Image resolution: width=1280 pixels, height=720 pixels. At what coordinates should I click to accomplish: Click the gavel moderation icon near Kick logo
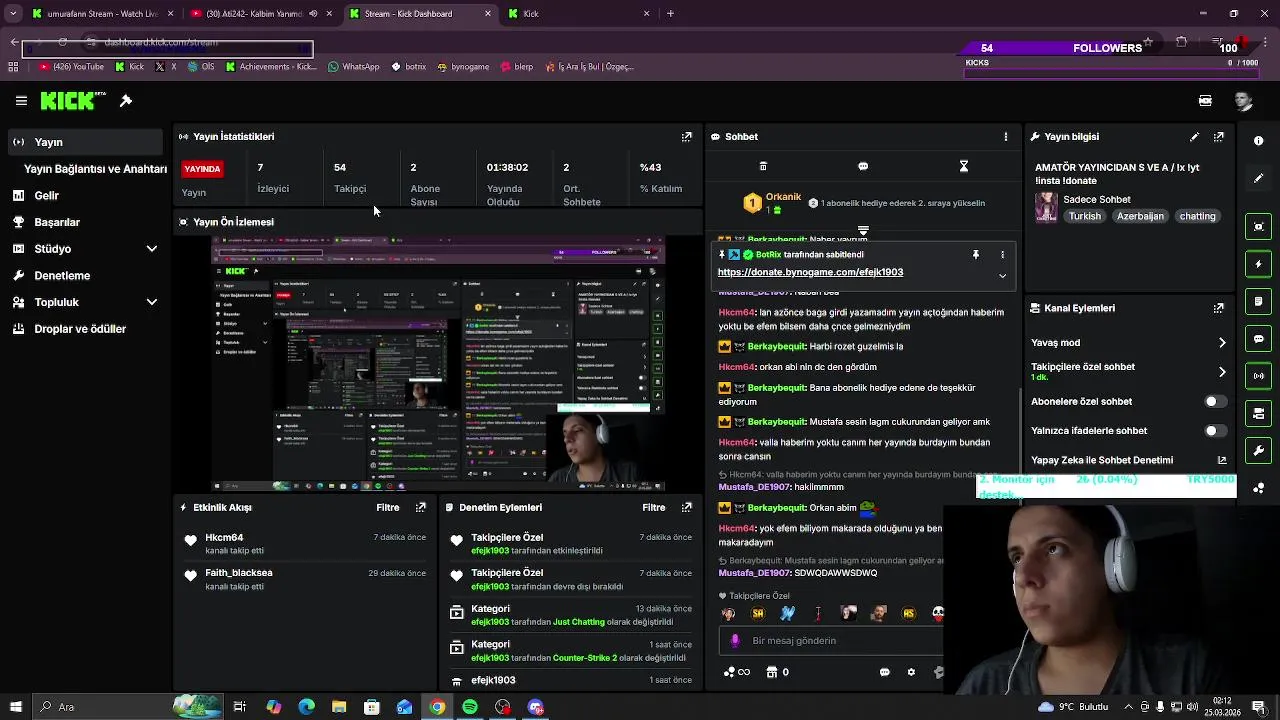coord(126,101)
